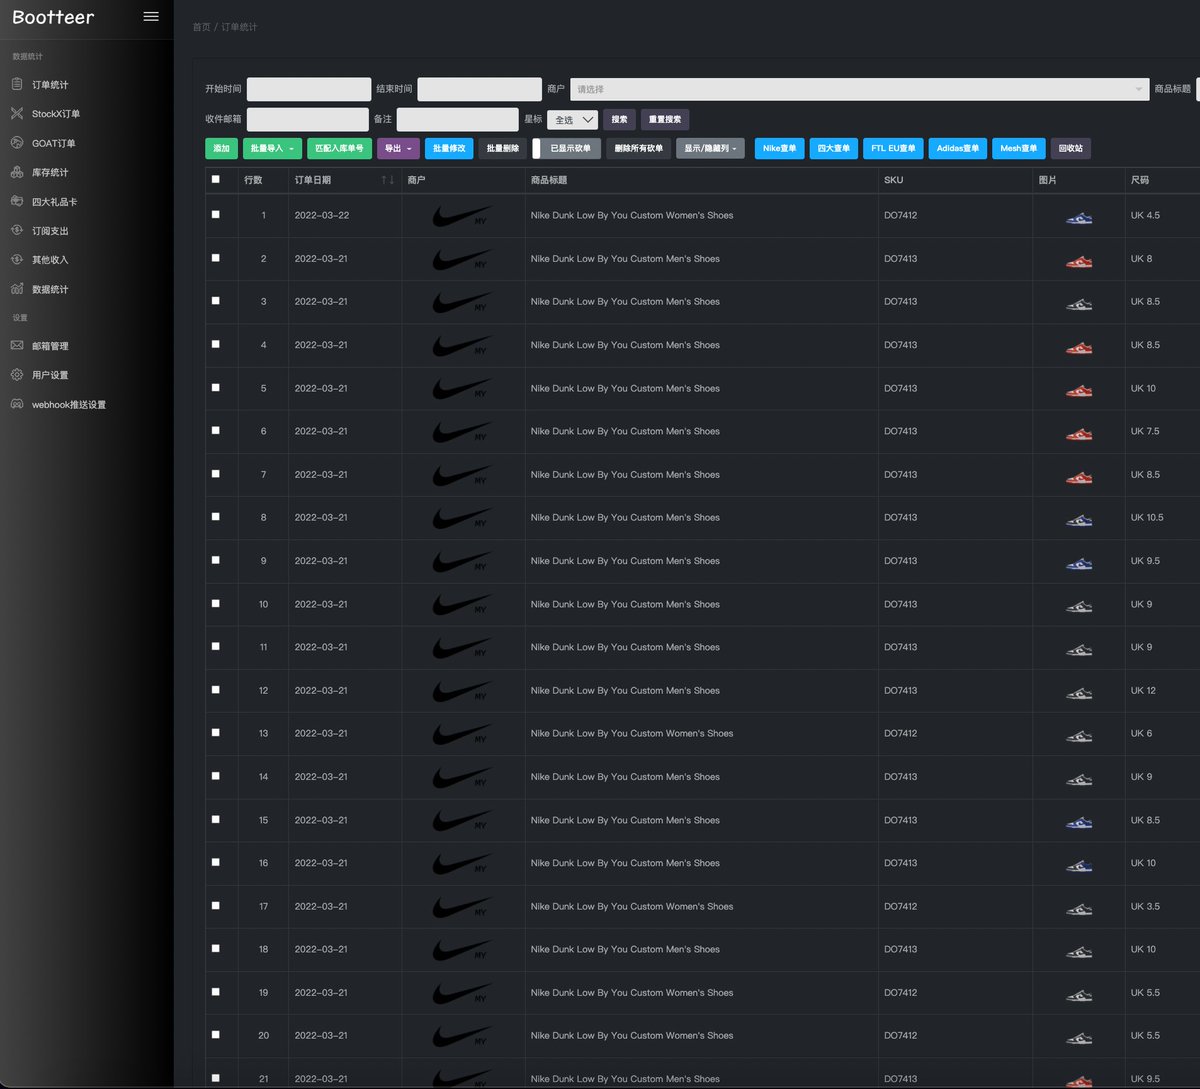This screenshot has height=1089, width=1200.
Task: Open shoe image in row 17 (UK 3.5)
Action: coord(1079,908)
